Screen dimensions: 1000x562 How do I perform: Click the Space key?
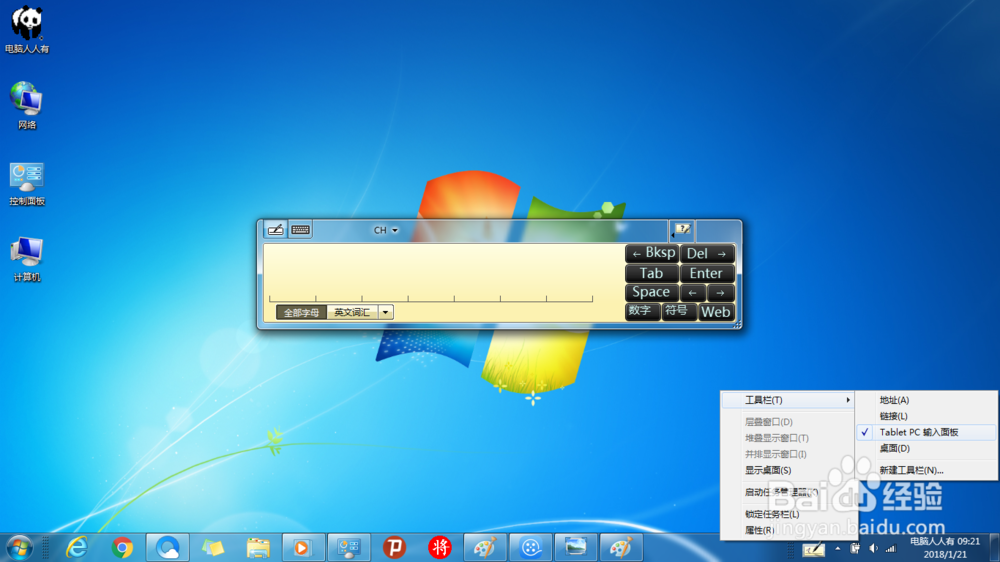(x=652, y=292)
